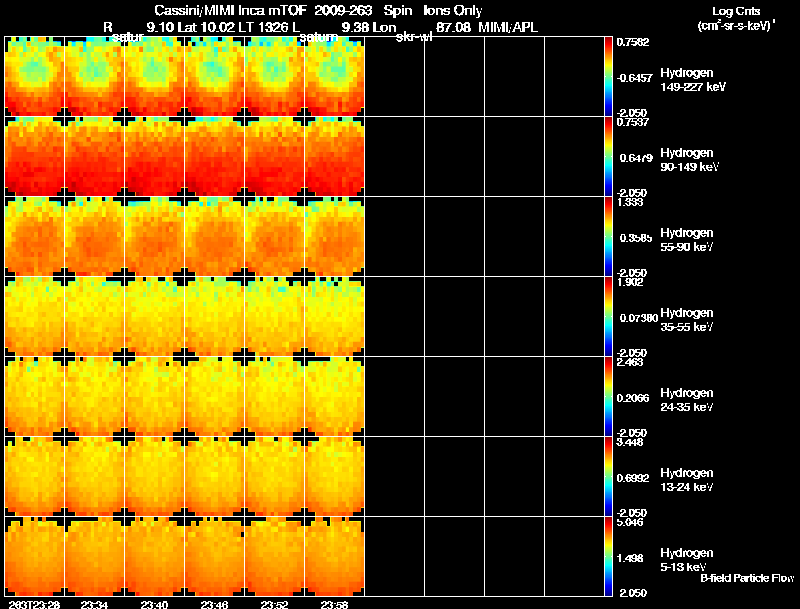Click the 'B-field Particle Flow' label
Screen dimensions: 800x609
click(747, 578)
